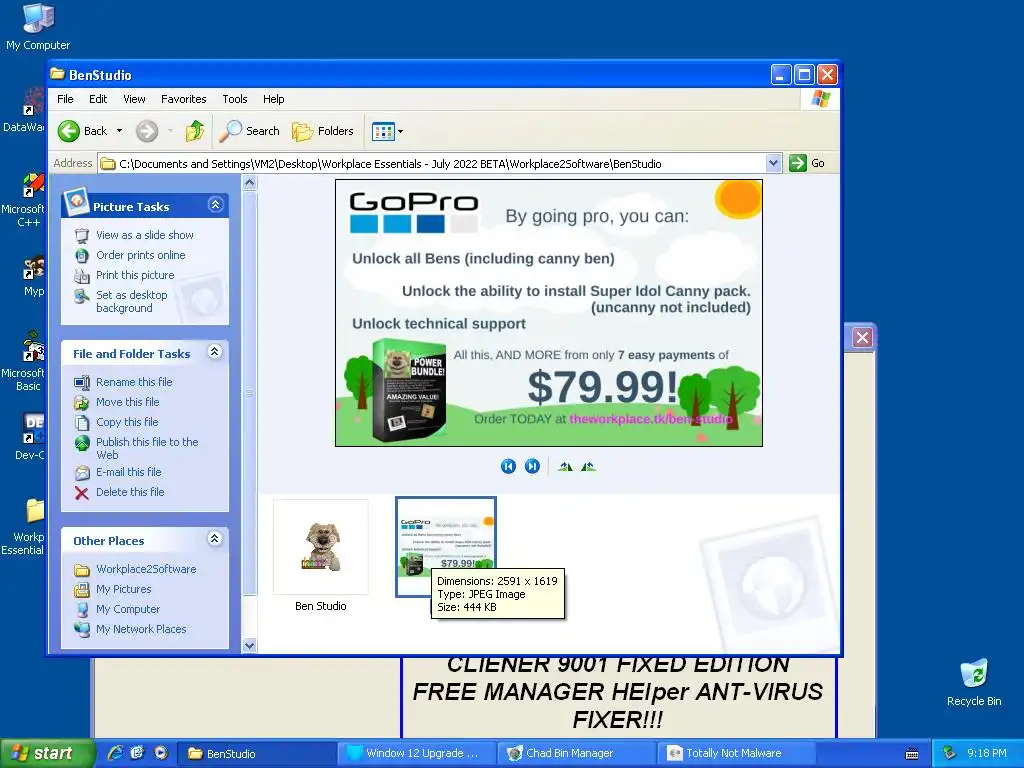Click the Up folder toolbar icon

click(194, 131)
